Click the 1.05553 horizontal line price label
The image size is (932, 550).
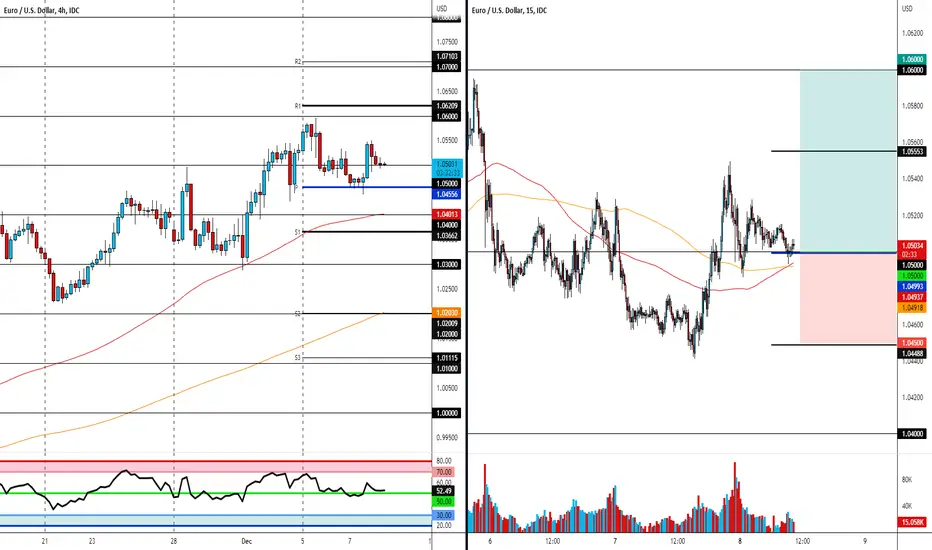click(x=912, y=152)
